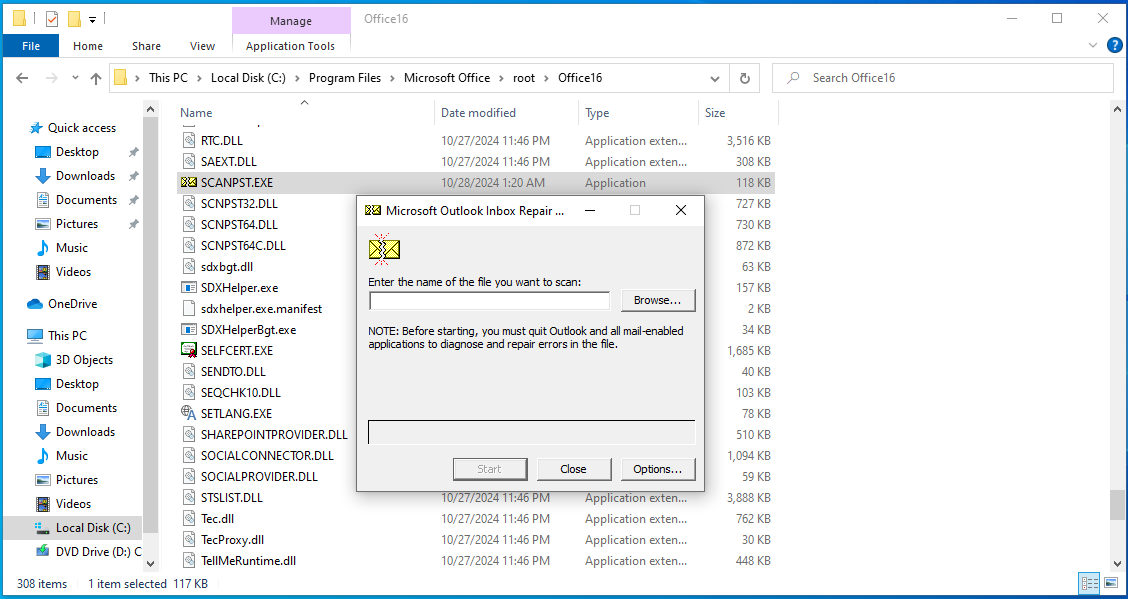Click Office16 in the address breadcrumb
The width and height of the screenshot is (1128, 599).
580,78
